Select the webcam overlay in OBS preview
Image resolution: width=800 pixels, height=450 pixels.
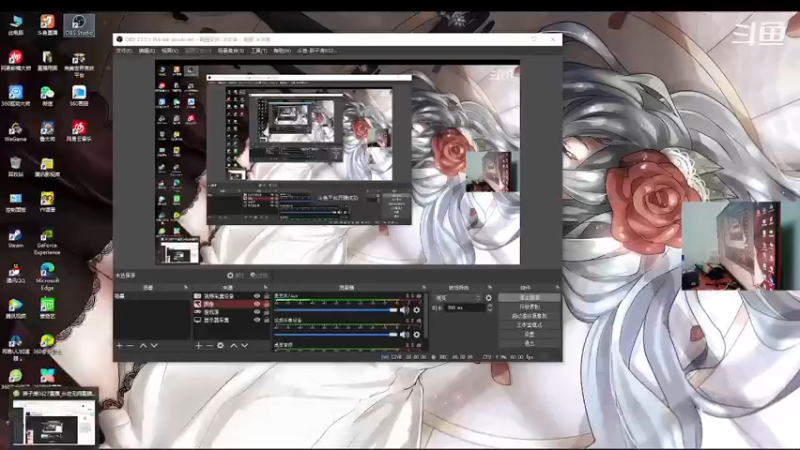[492, 171]
